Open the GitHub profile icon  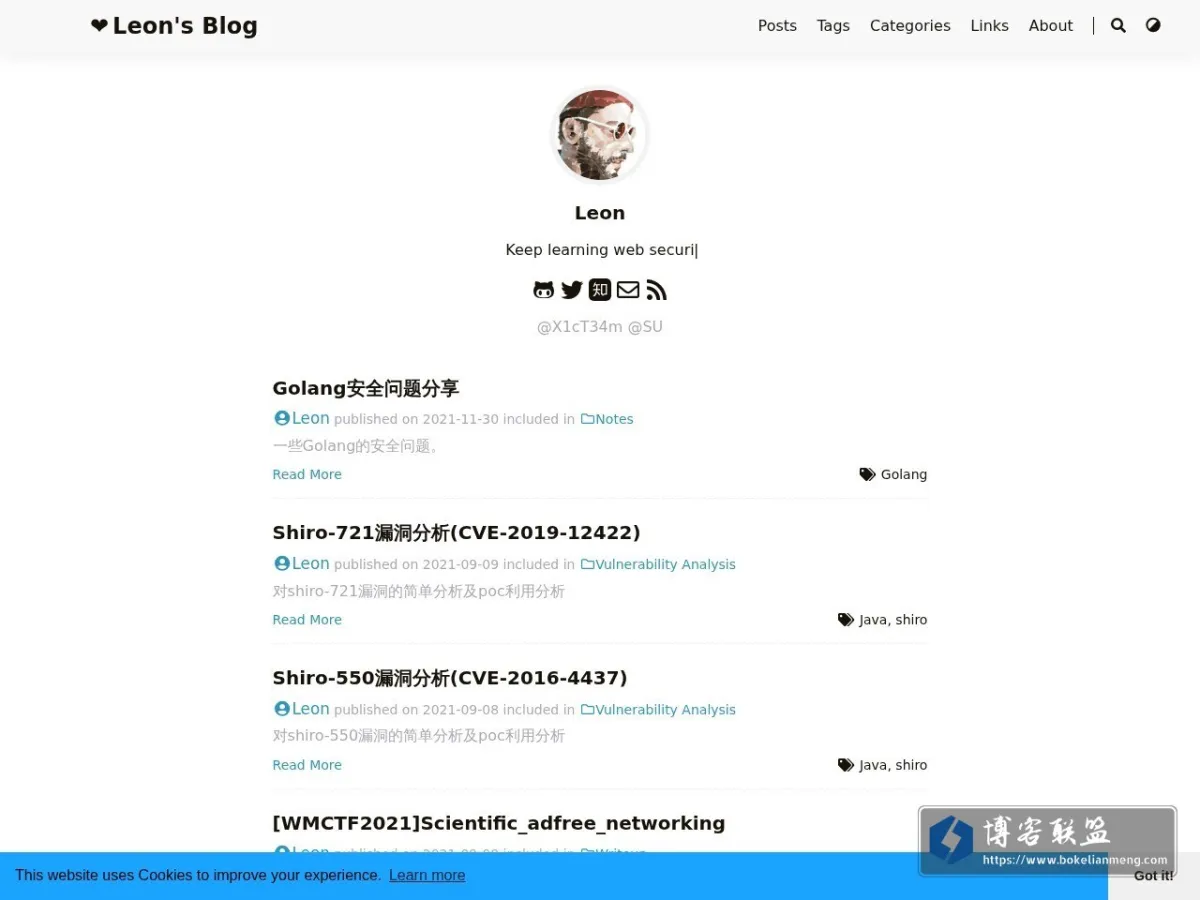[544, 290]
